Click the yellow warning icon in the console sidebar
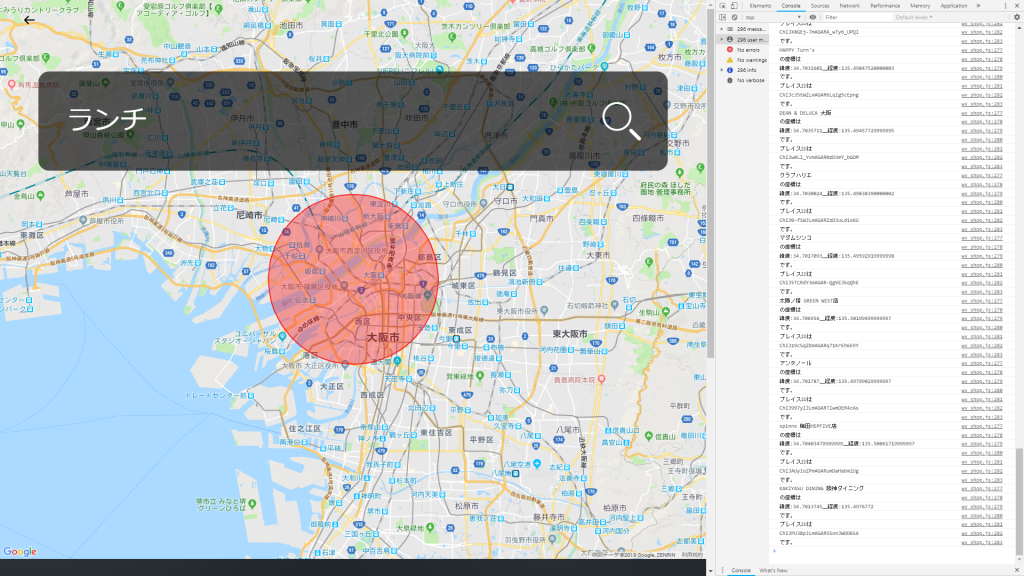The width and height of the screenshot is (1024, 576). [730, 60]
